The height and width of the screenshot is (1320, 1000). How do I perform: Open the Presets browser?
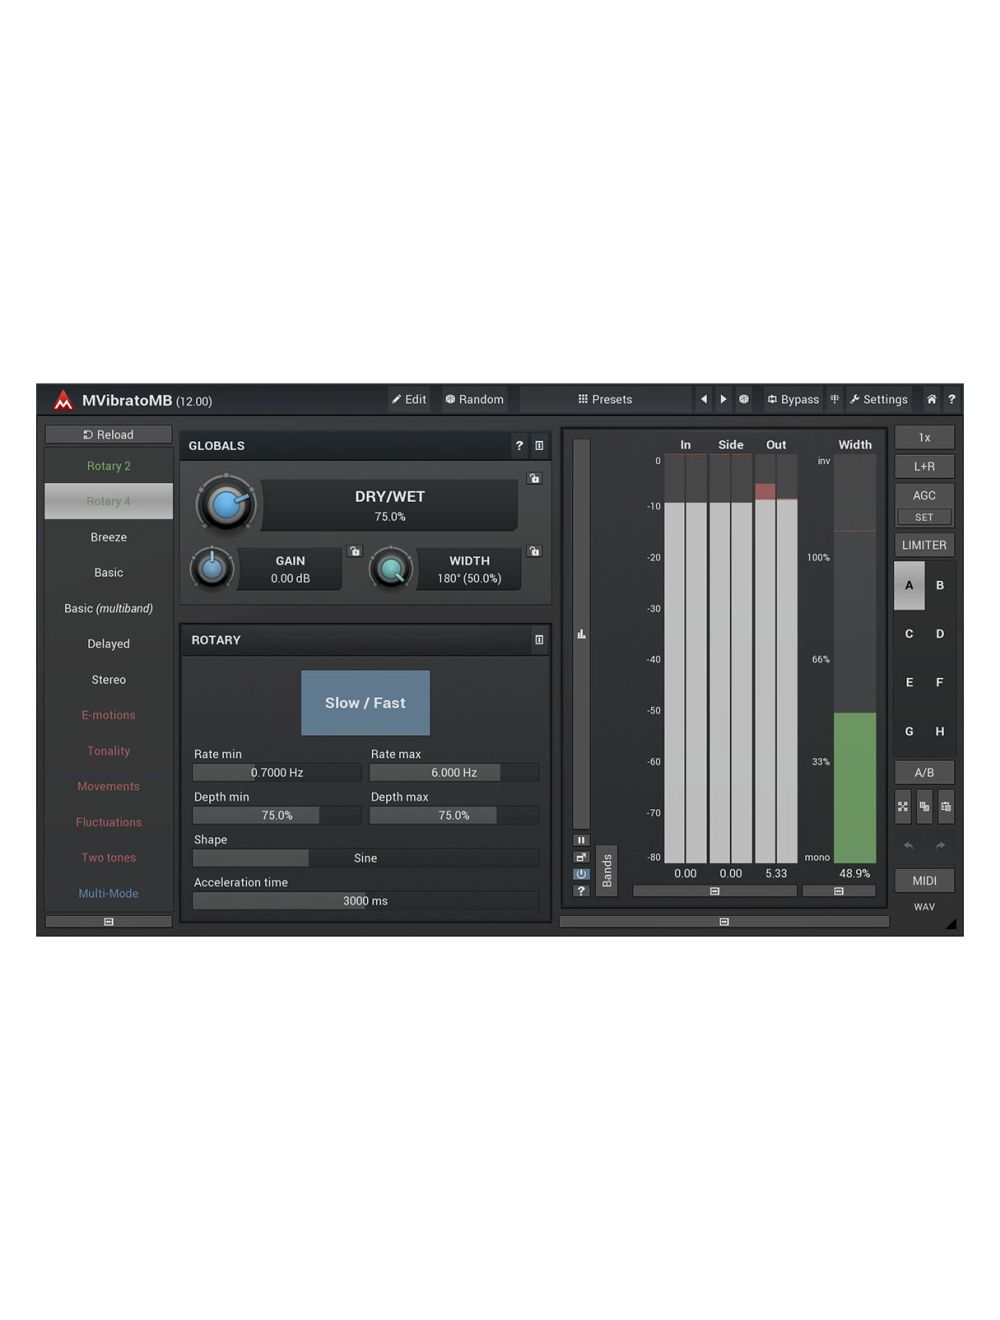[x=605, y=399]
